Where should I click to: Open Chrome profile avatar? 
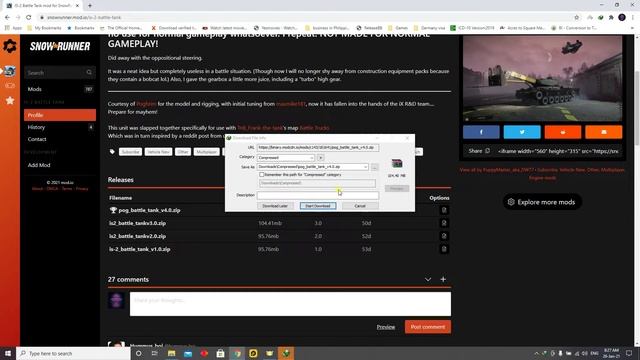(x=622, y=18)
